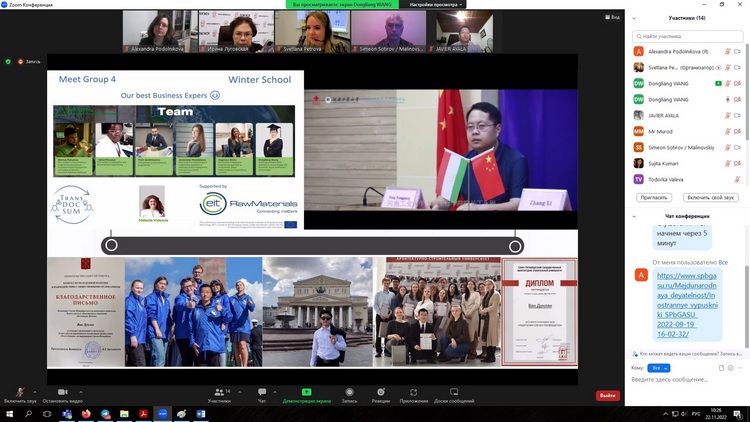Viewport: 750px width, 422px height.
Task: Click Alexandra Podolnikova's muted microphone icon
Action: tap(728, 52)
